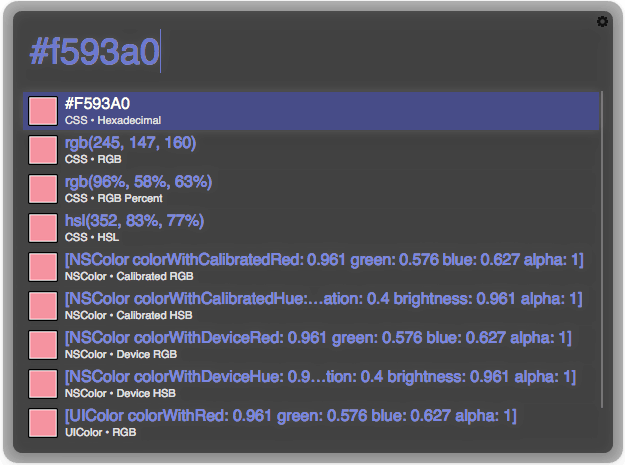Click the 'CSS • HSL' subtitle
Image resolution: width=625 pixels, height=465 pixels.
(x=92, y=237)
